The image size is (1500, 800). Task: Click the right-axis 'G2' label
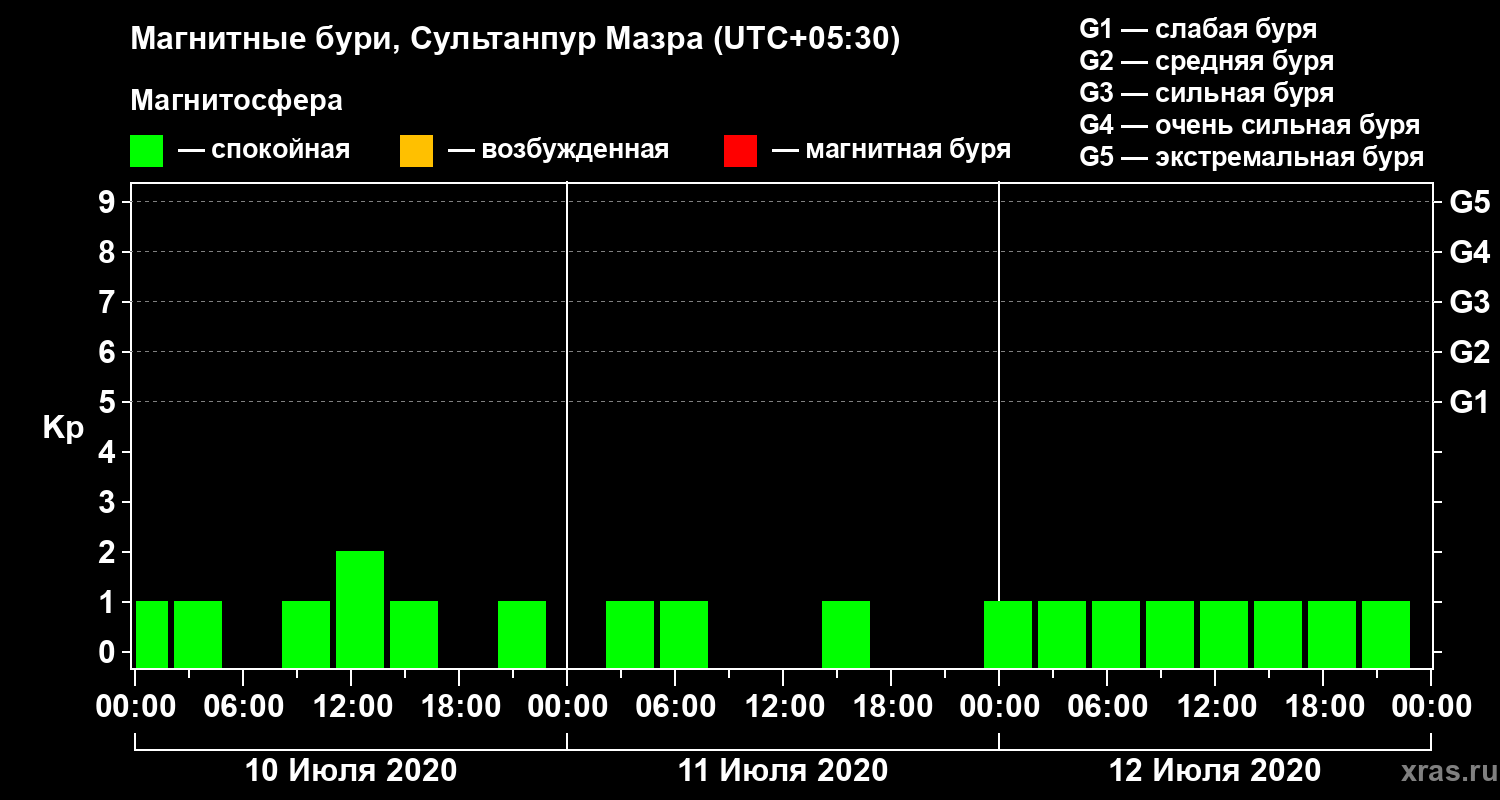(x=1469, y=352)
